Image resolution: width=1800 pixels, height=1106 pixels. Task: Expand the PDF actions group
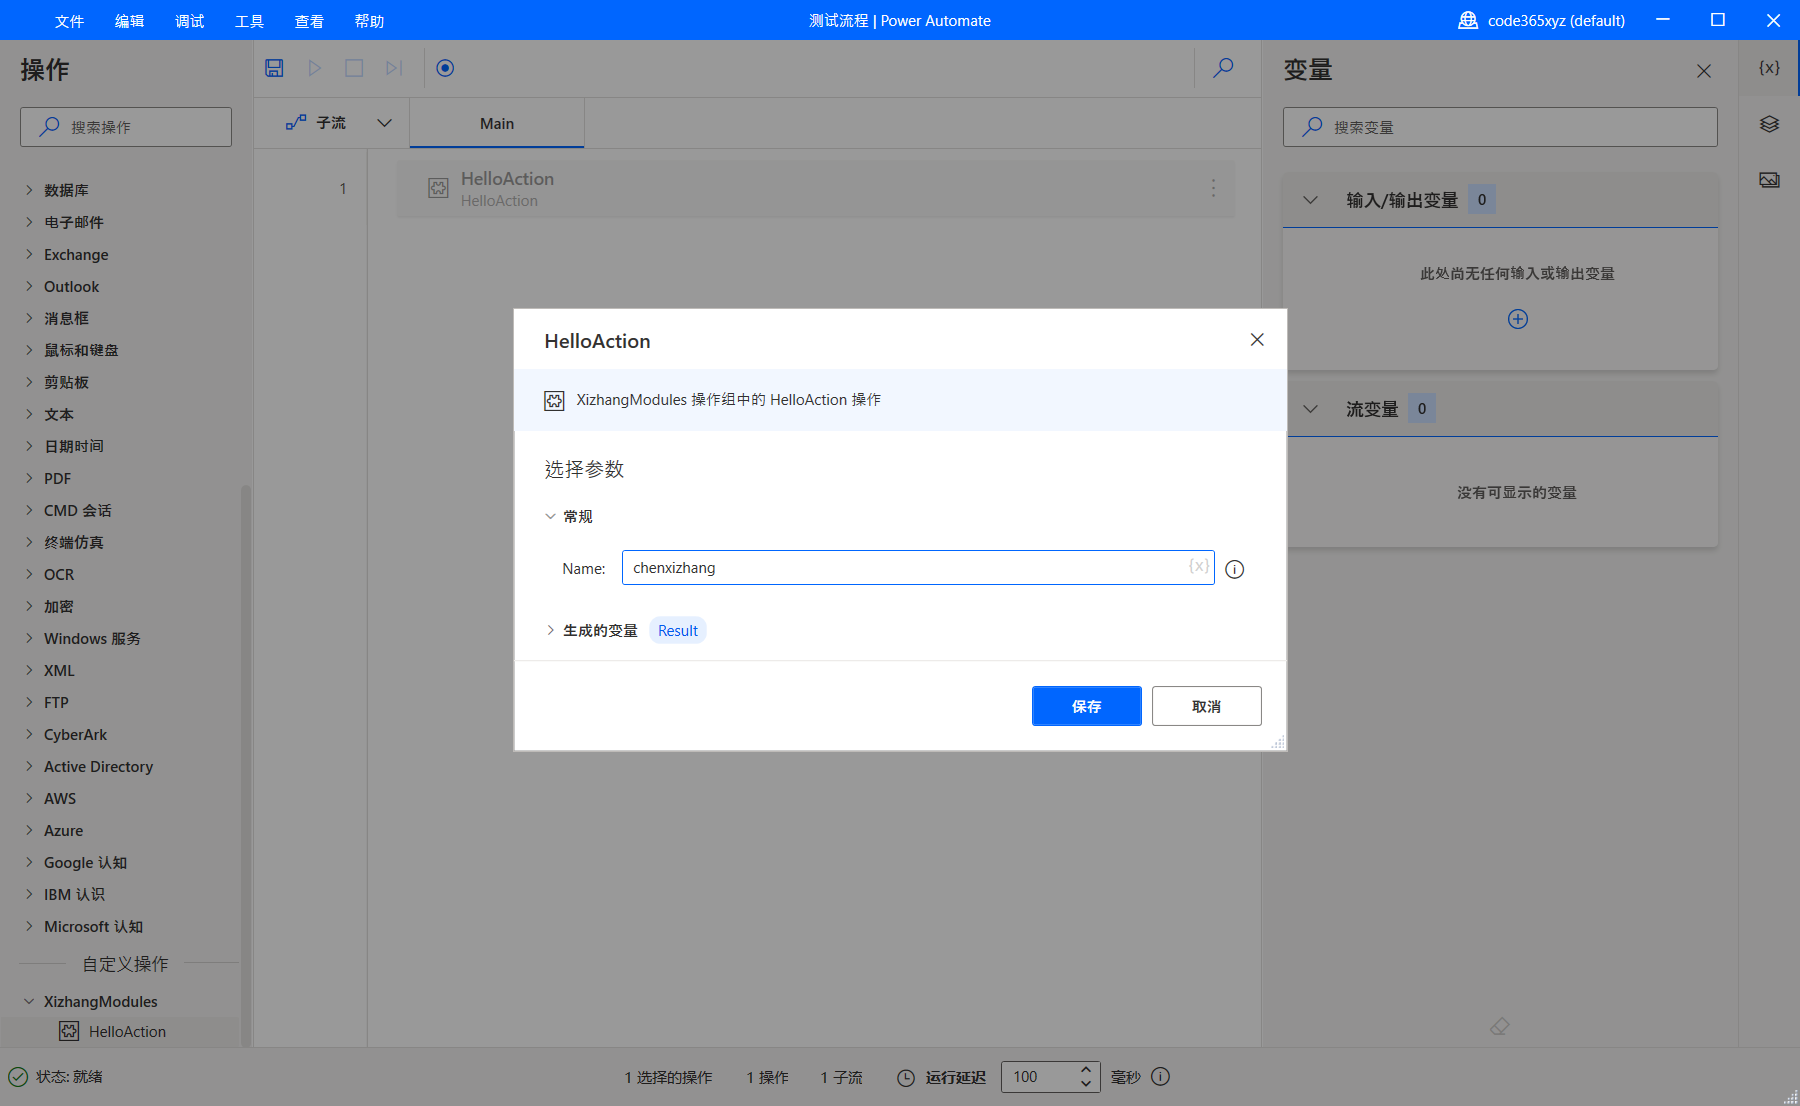[x=29, y=478]
